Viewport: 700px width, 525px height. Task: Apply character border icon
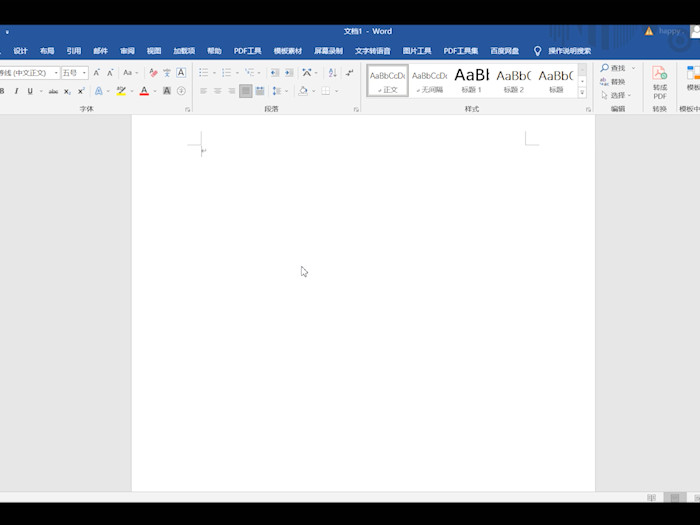coord(181,72)
